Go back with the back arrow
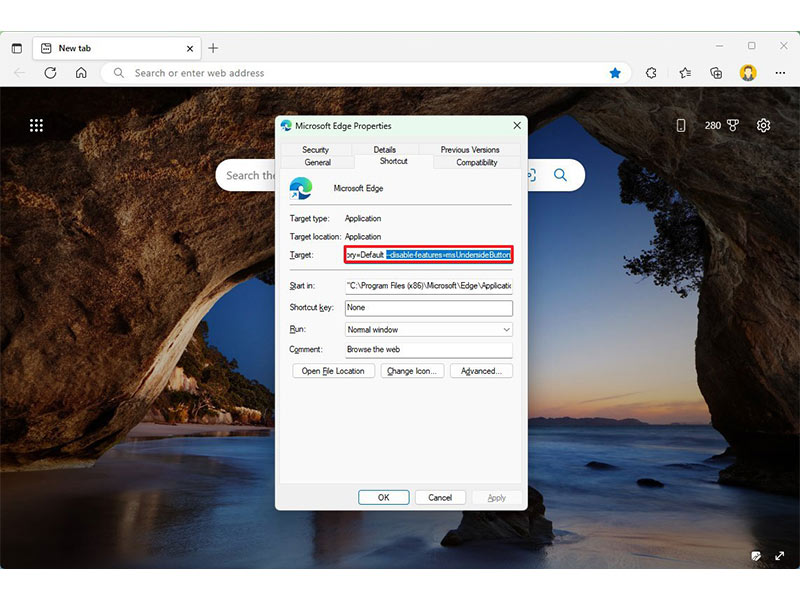Screen dimensions: 800x600 pyautogui.click(x=19, y=73)
